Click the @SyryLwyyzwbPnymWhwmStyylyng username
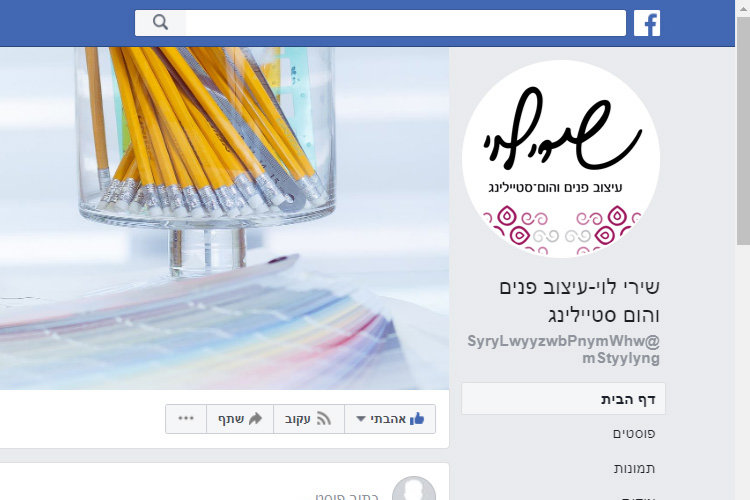The width and height of the screenshot is (750, 500). point(563,349)
